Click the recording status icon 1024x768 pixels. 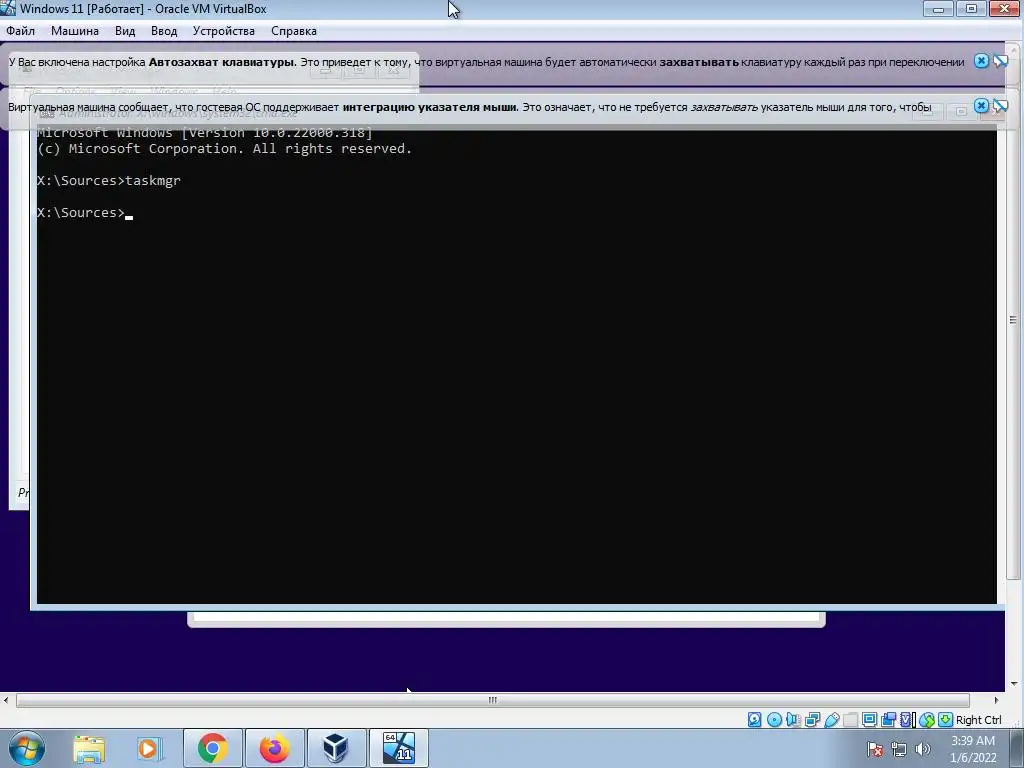pos(888,720)
